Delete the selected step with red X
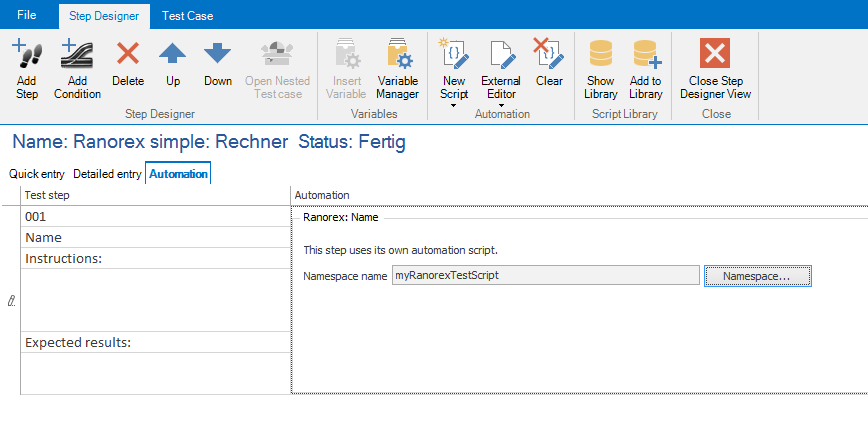This screenshot has height=447, width=868. (128, 55)
